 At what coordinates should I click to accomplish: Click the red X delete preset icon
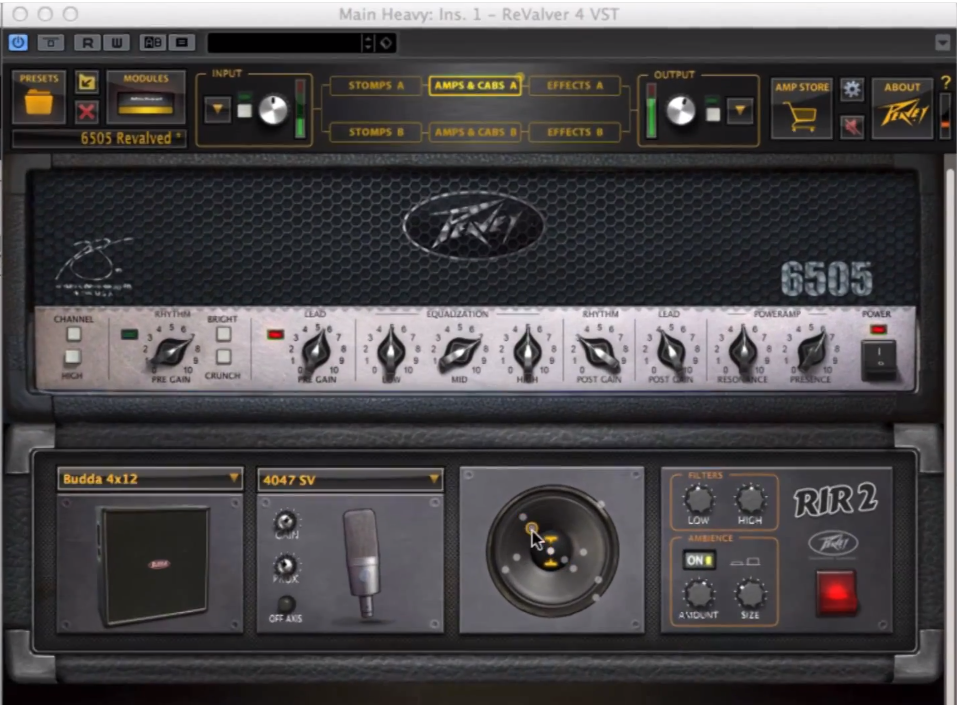click(x=86, y=110)
